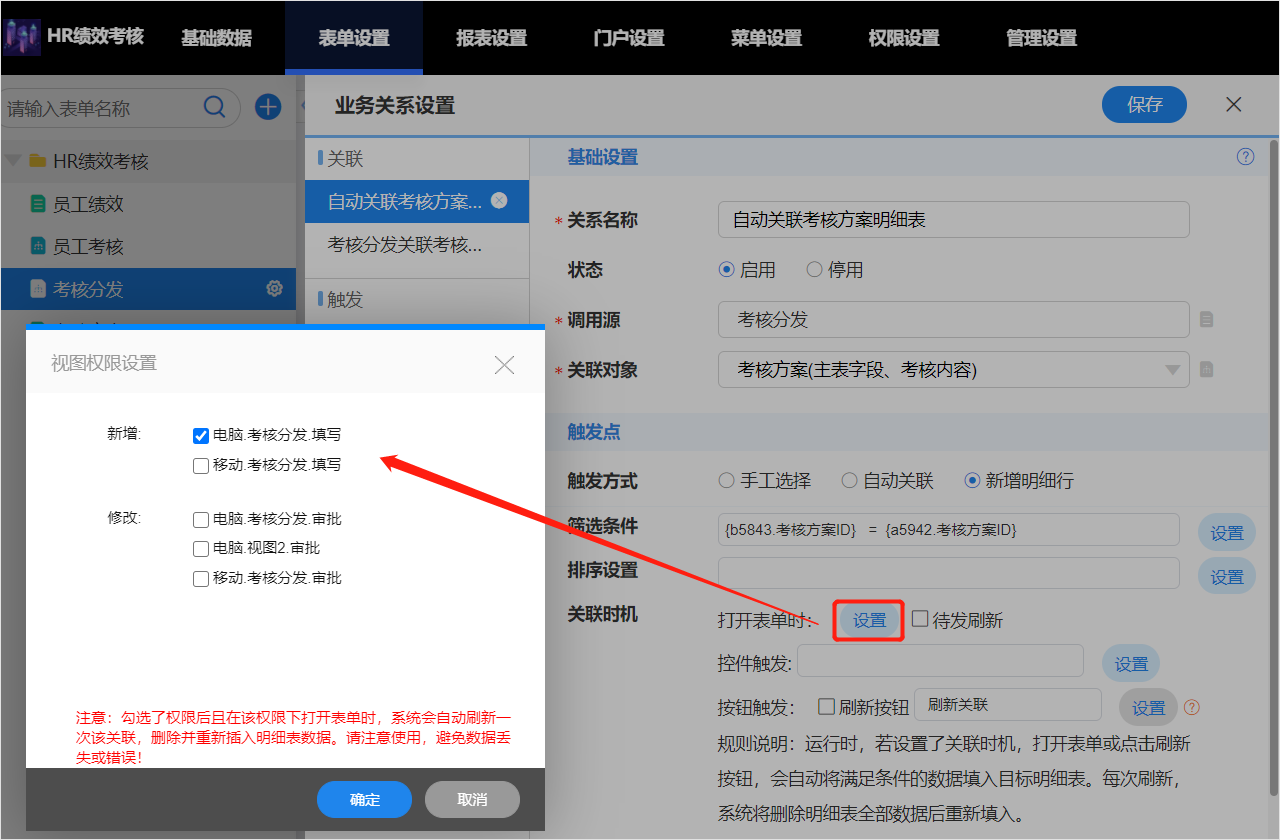Image resolution: width=1280 pixels, height=840 pixels.
Task: Click the help question mark icon in 基础设置
Action: [x=1245, y=157]
